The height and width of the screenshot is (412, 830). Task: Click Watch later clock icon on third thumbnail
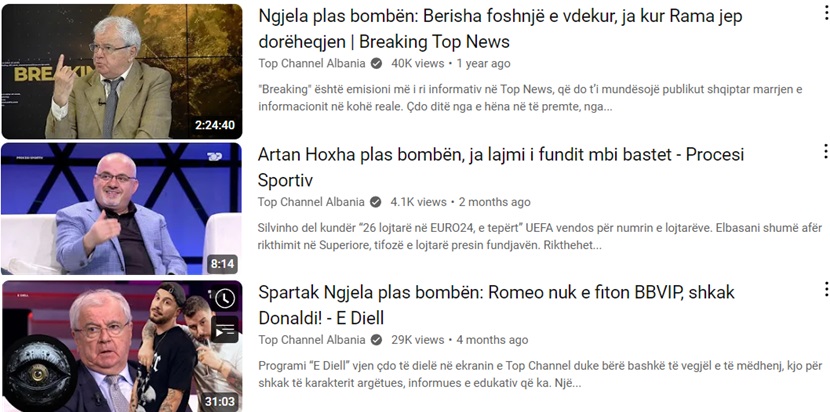coord(225,299)
